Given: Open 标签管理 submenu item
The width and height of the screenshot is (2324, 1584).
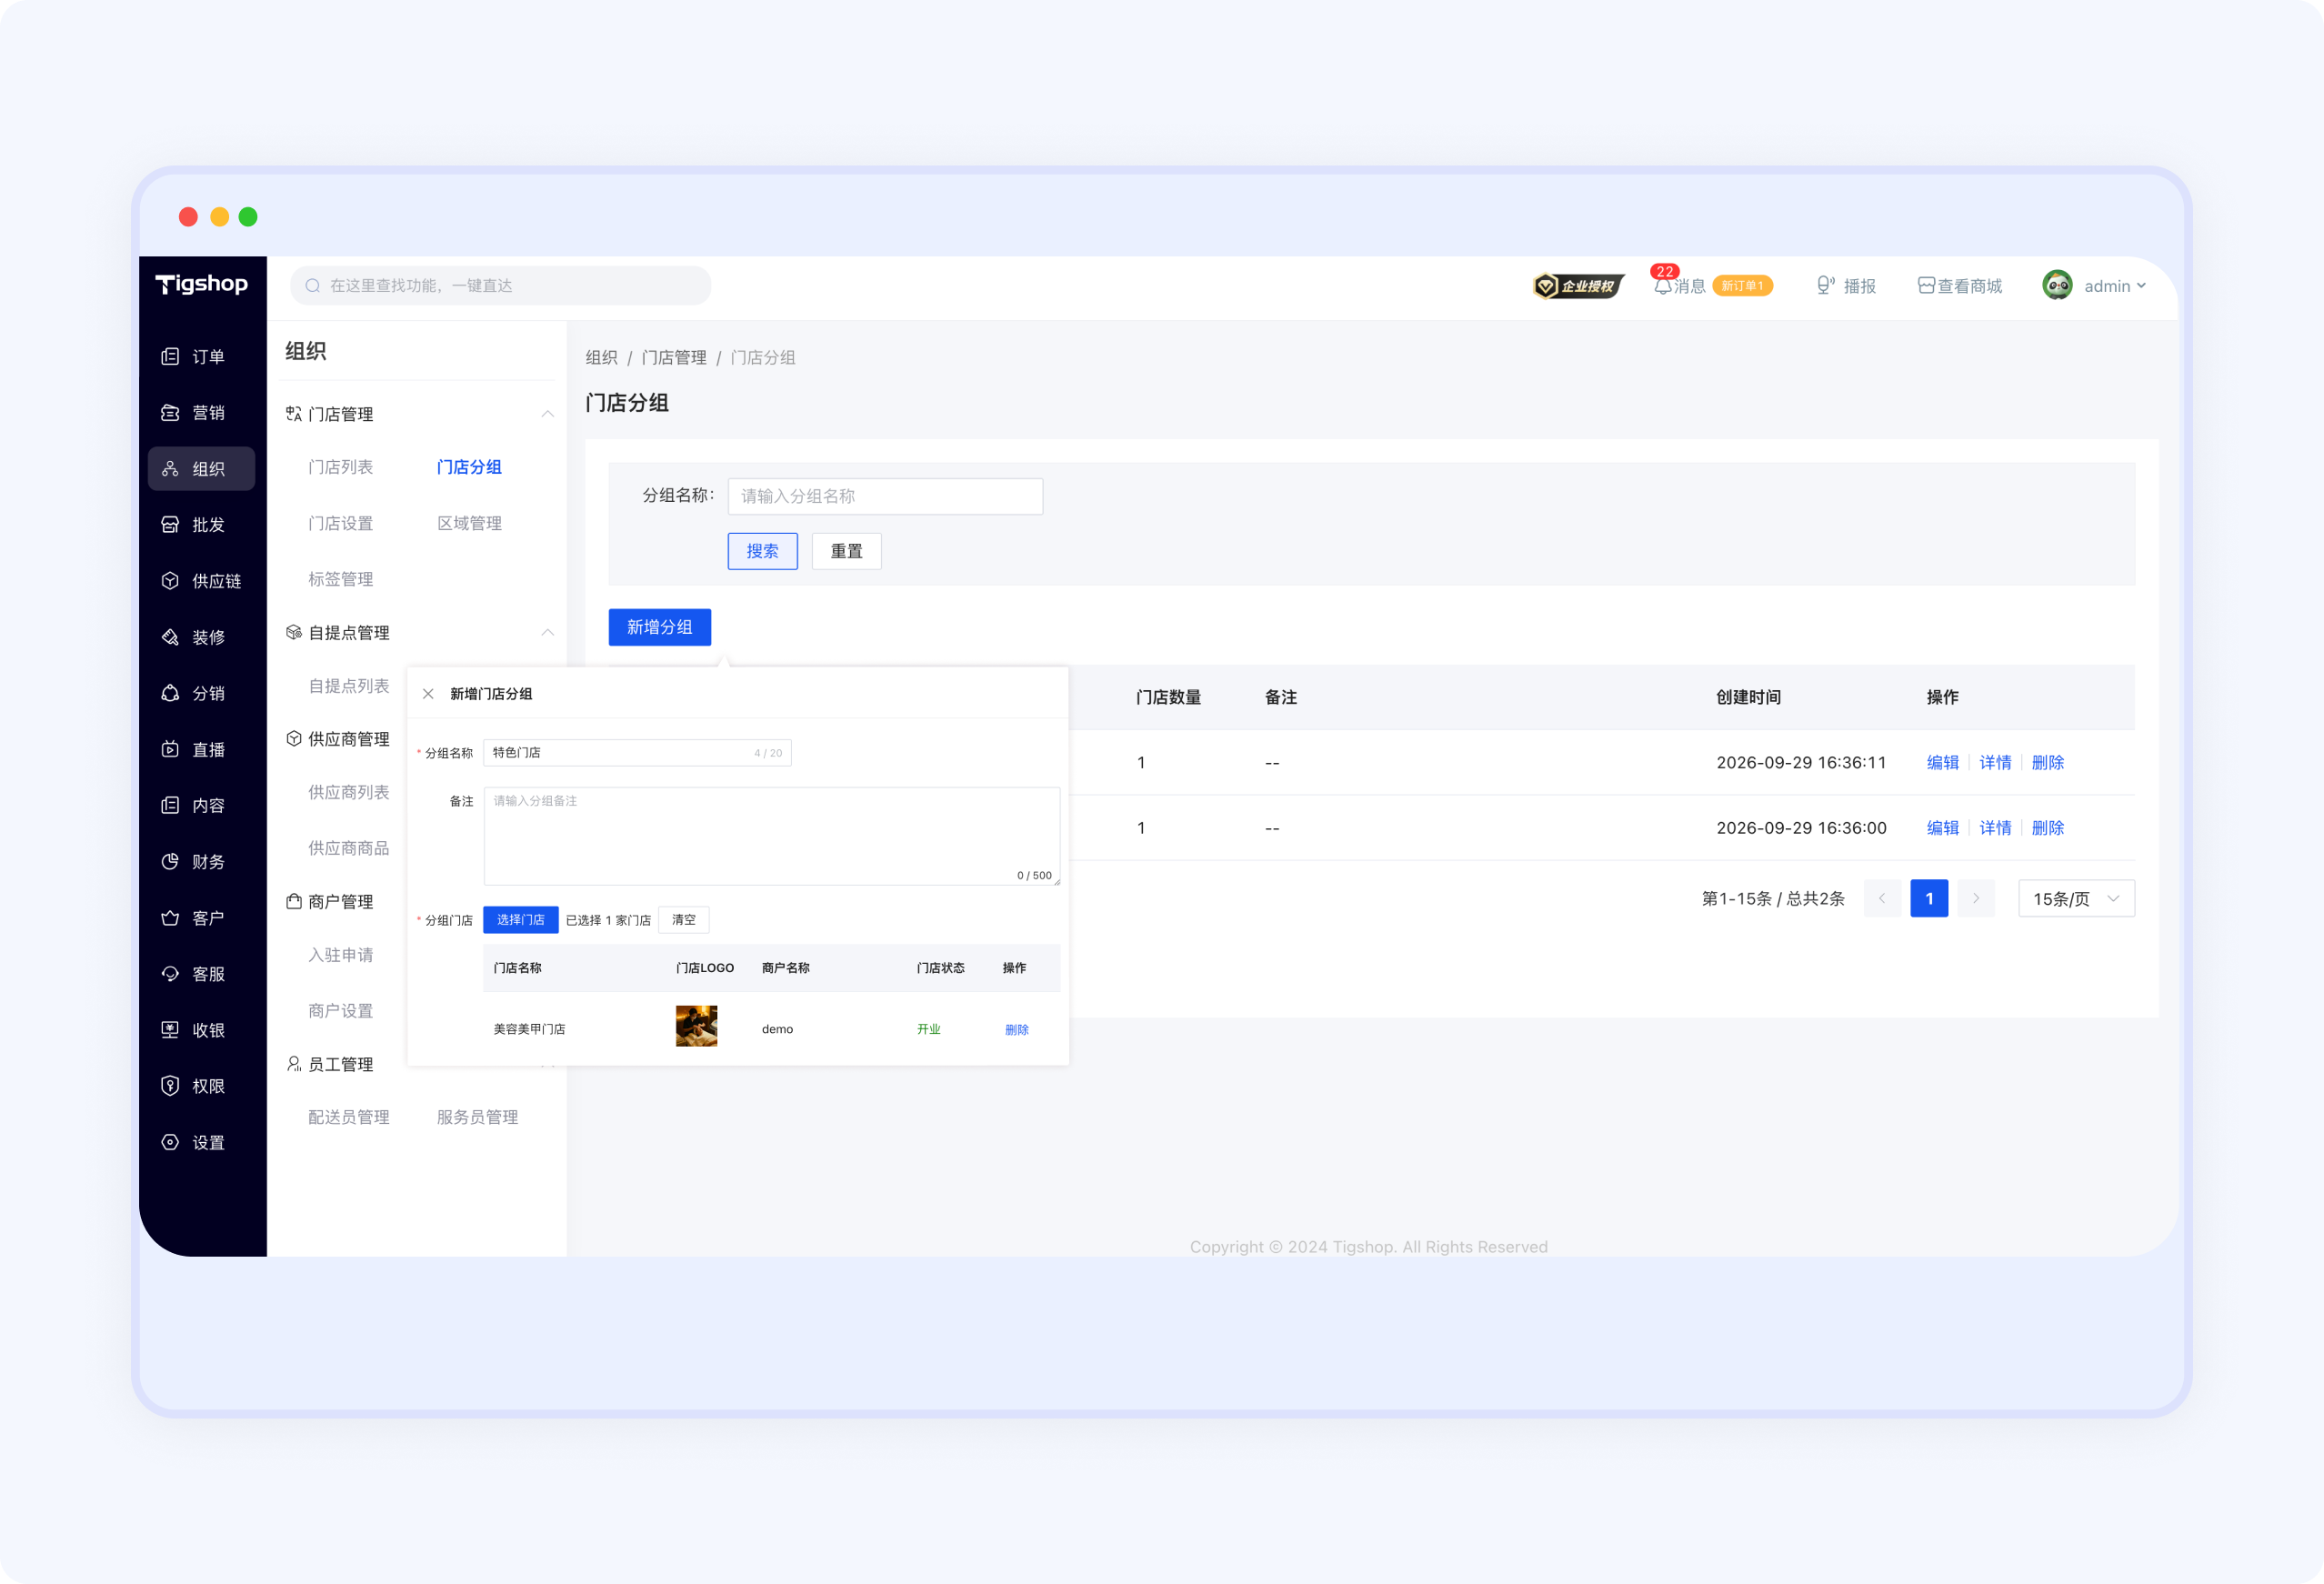Looking at the screenshot, I should 341,579.
